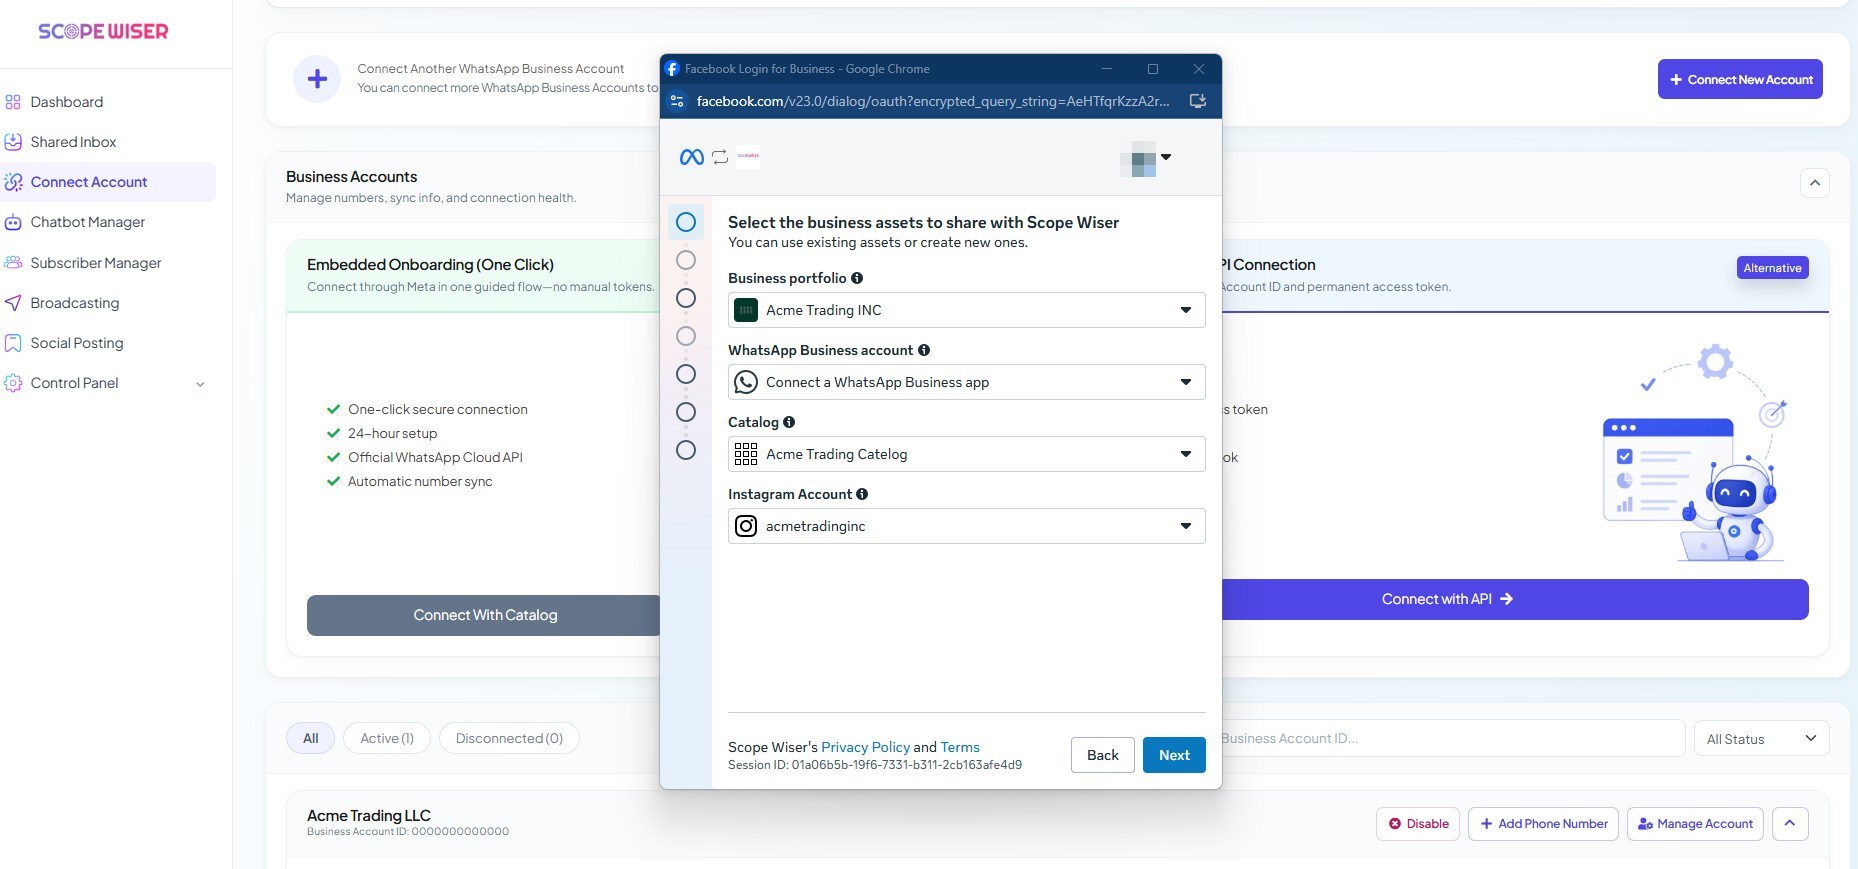
Task: Show Active (1) accounts filter tab
Action: [387, 738]
